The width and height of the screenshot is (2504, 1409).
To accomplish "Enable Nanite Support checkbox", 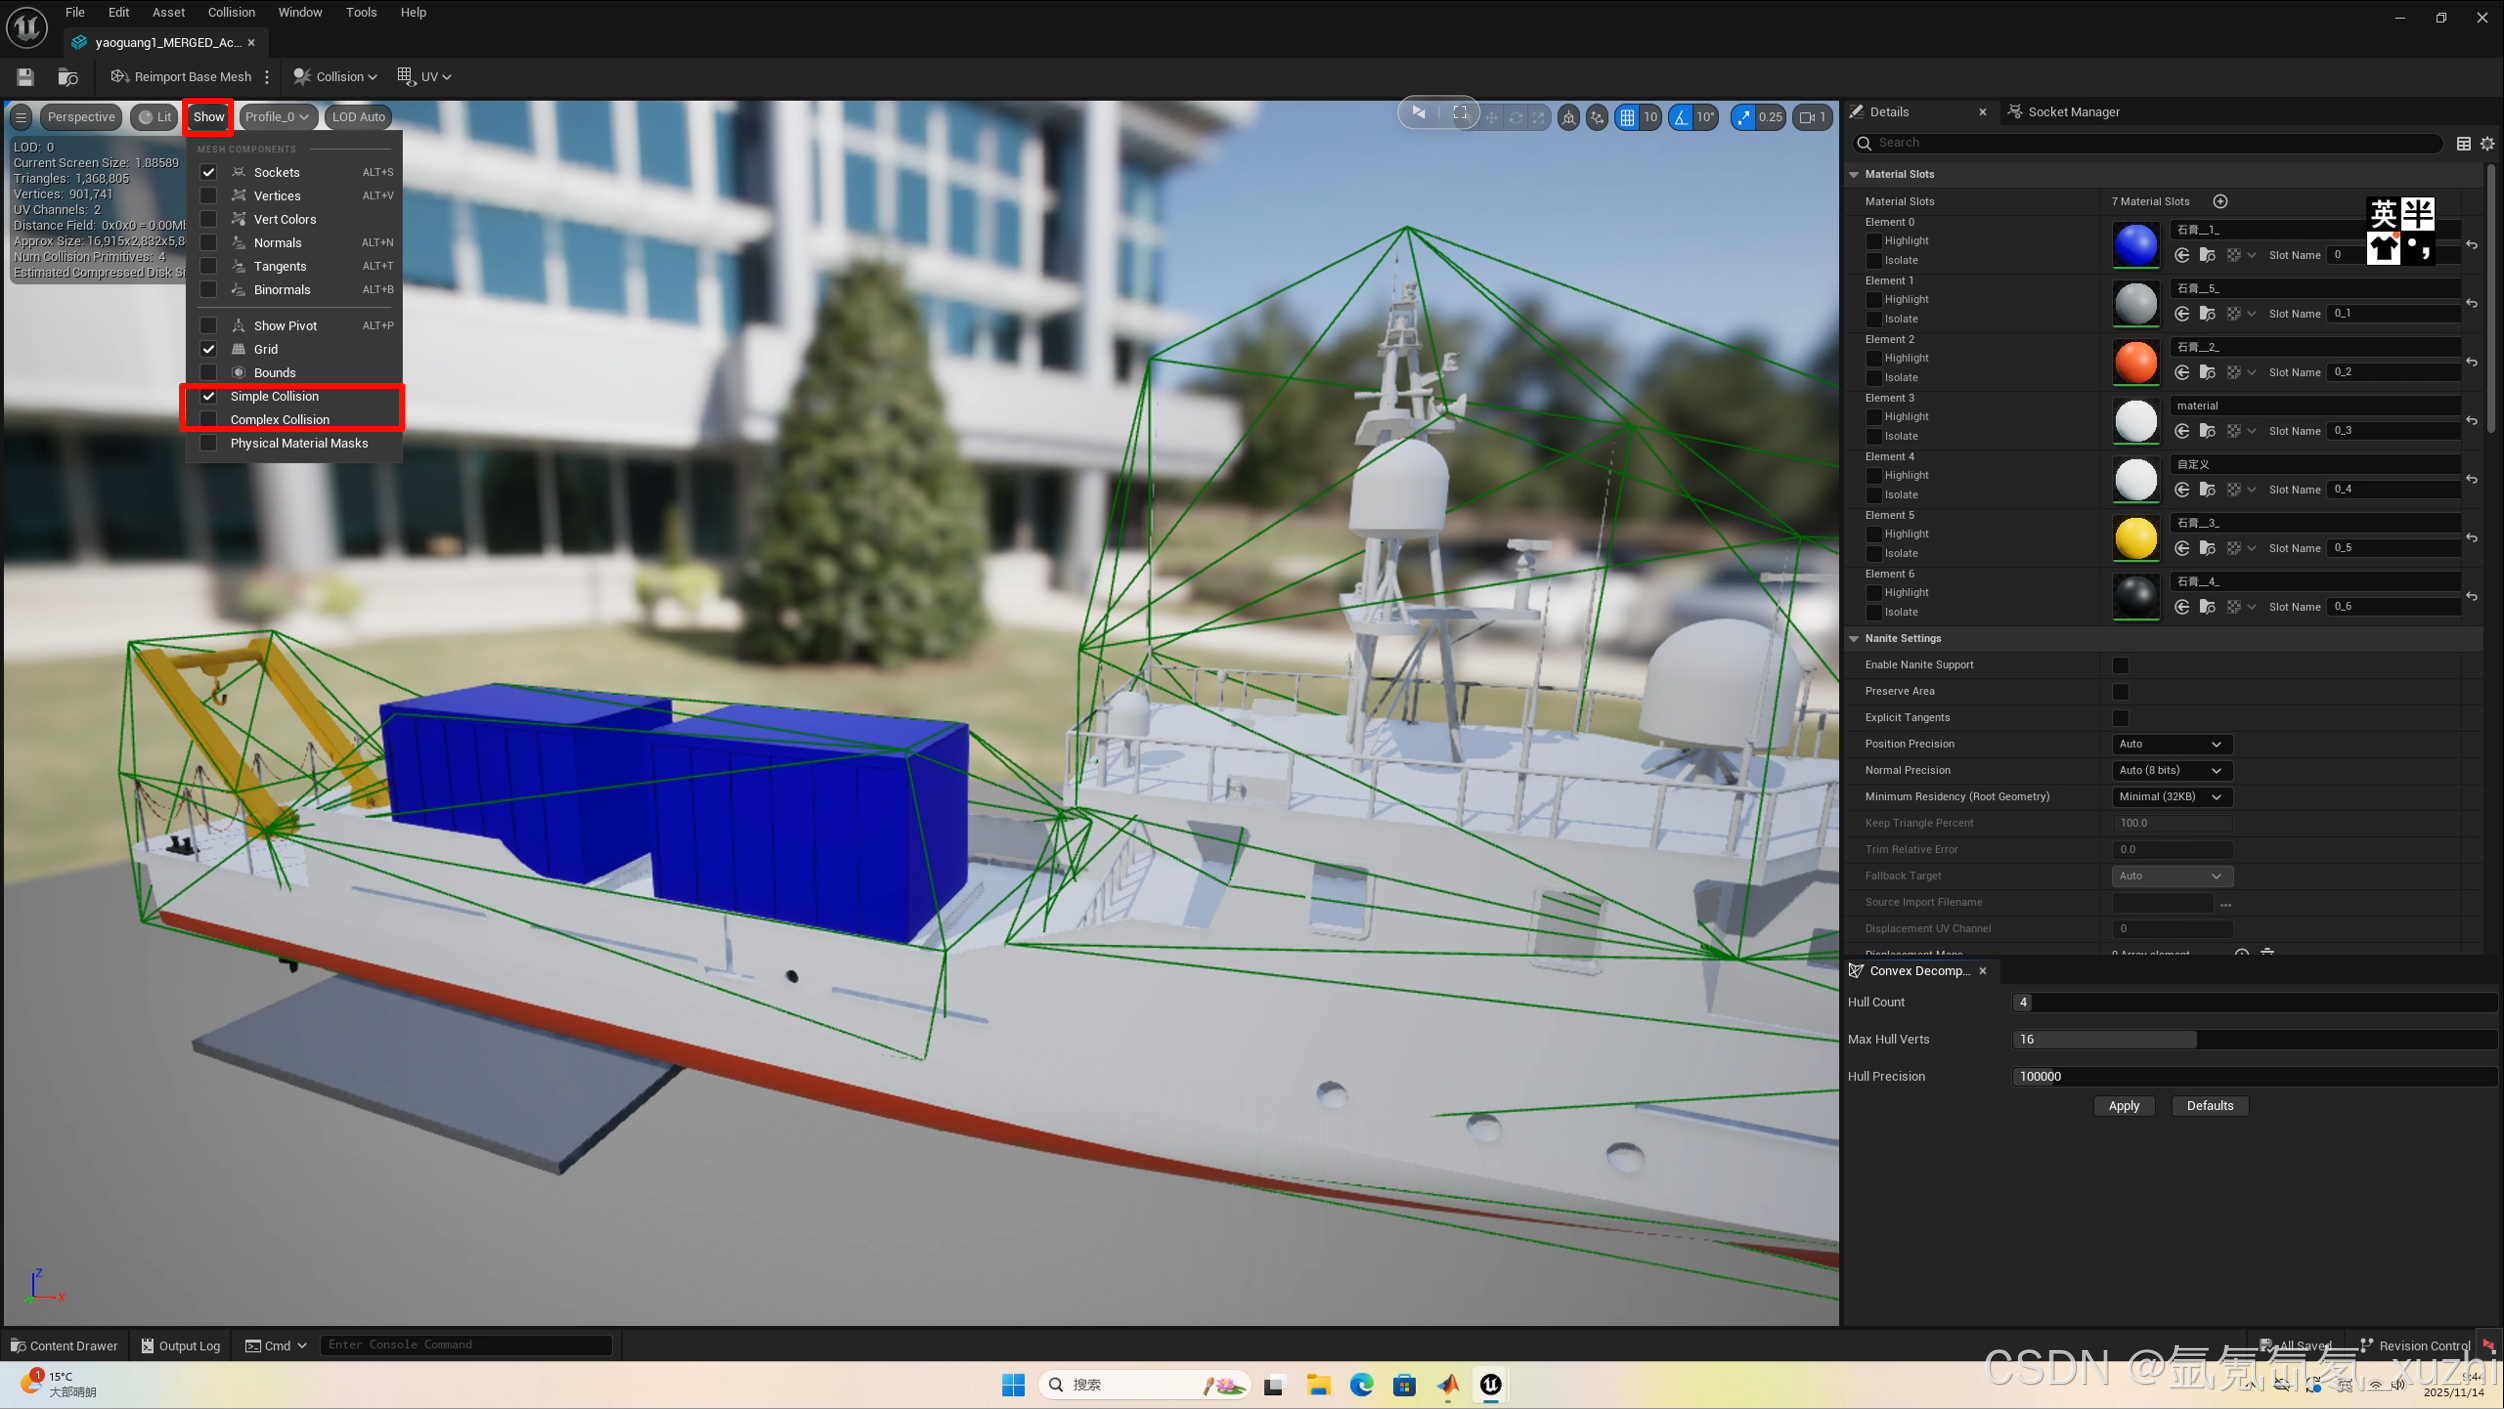I will pos(2120,665).
